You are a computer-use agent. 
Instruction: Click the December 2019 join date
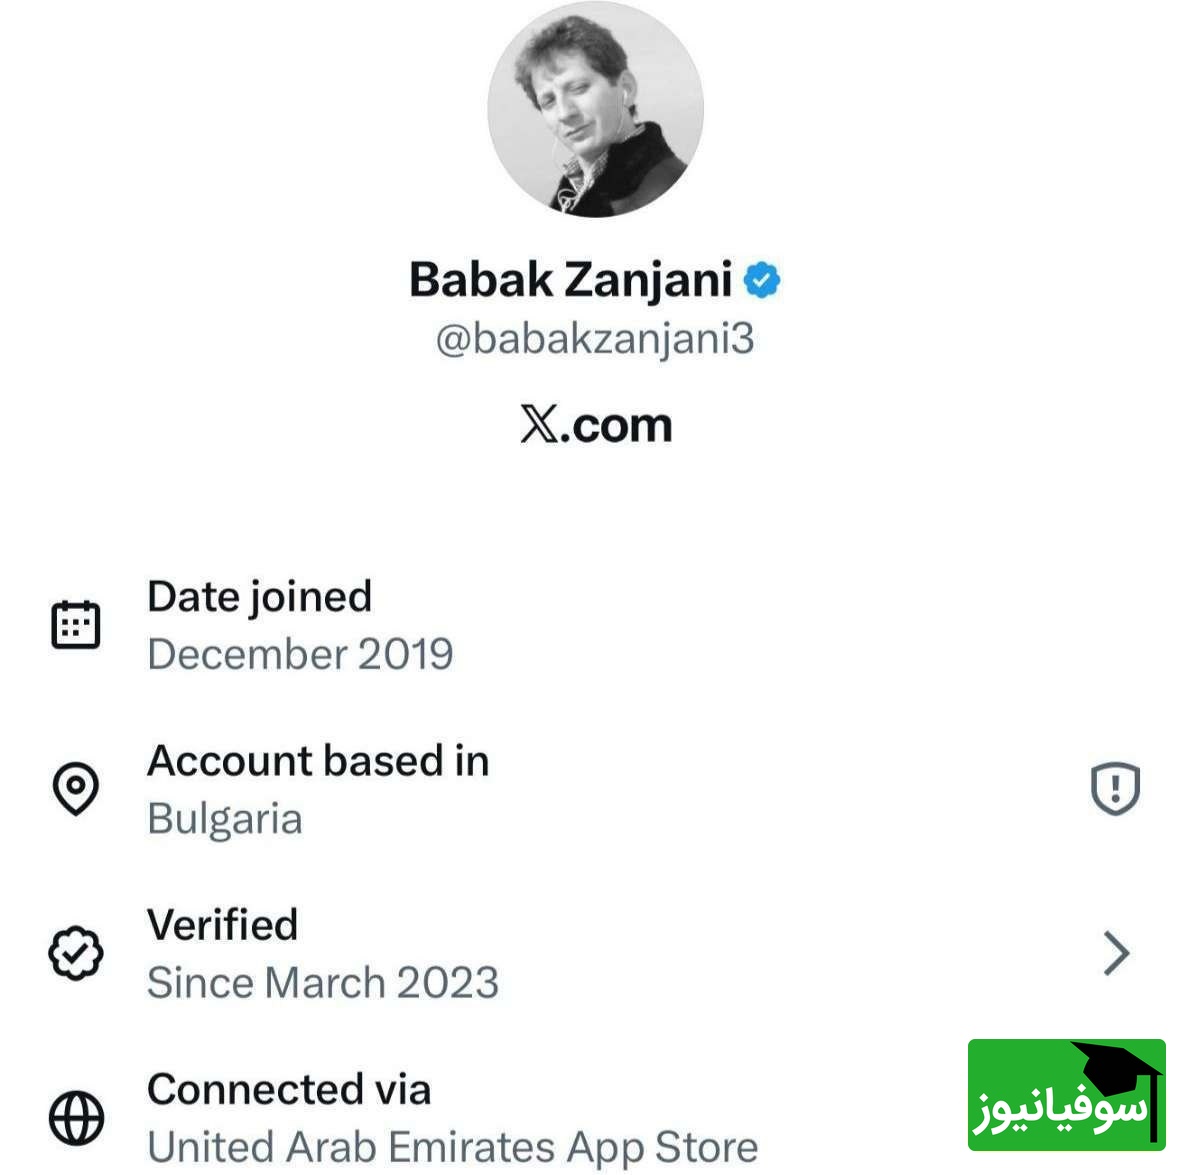tap(300, 654)
